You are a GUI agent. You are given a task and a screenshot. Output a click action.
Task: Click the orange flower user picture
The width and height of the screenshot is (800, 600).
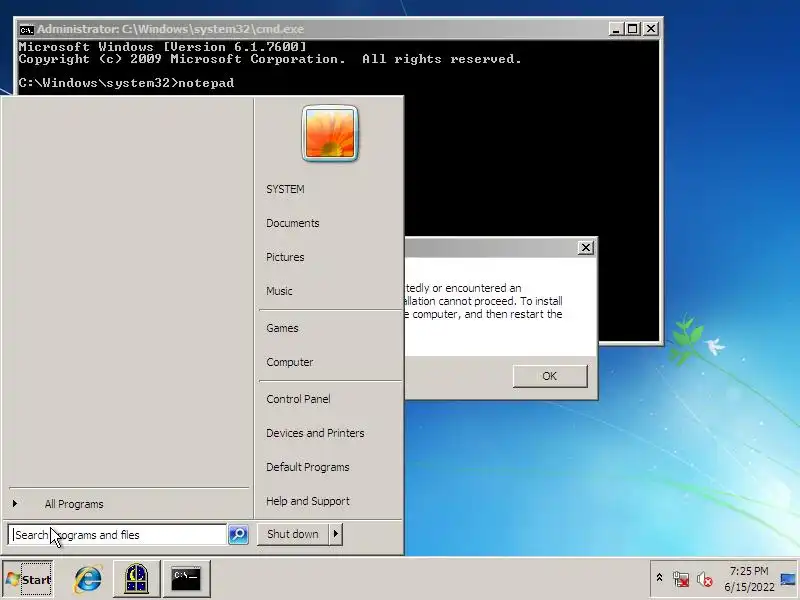coord(330,133)
